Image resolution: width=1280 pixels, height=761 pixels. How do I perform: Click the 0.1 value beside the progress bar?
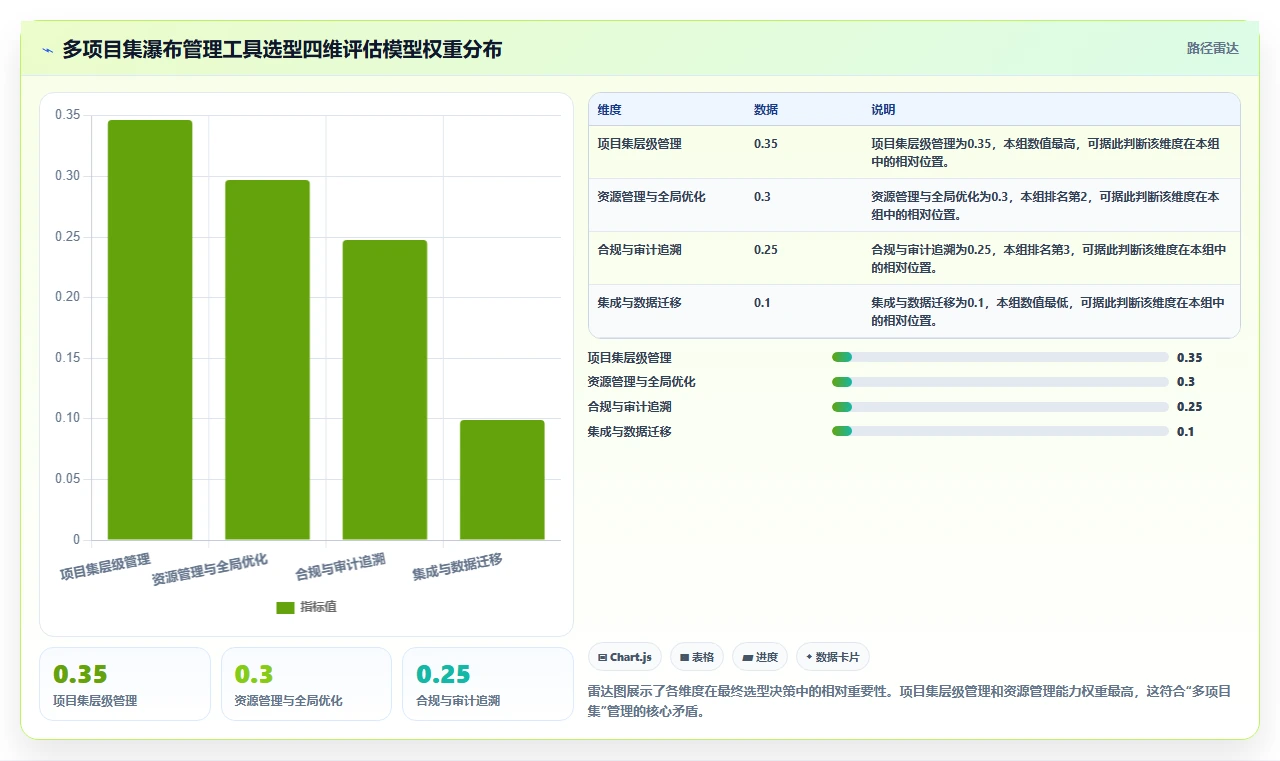1185,432
